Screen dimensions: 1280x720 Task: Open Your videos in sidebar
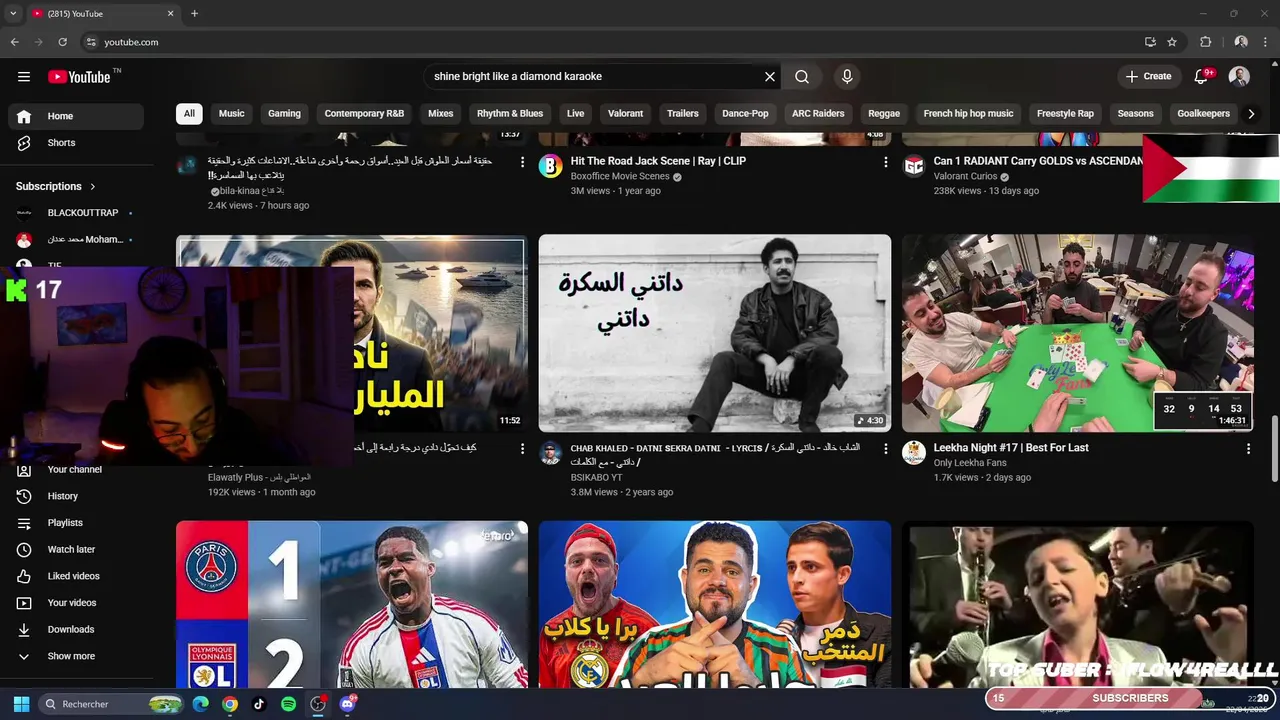(76, 603)
